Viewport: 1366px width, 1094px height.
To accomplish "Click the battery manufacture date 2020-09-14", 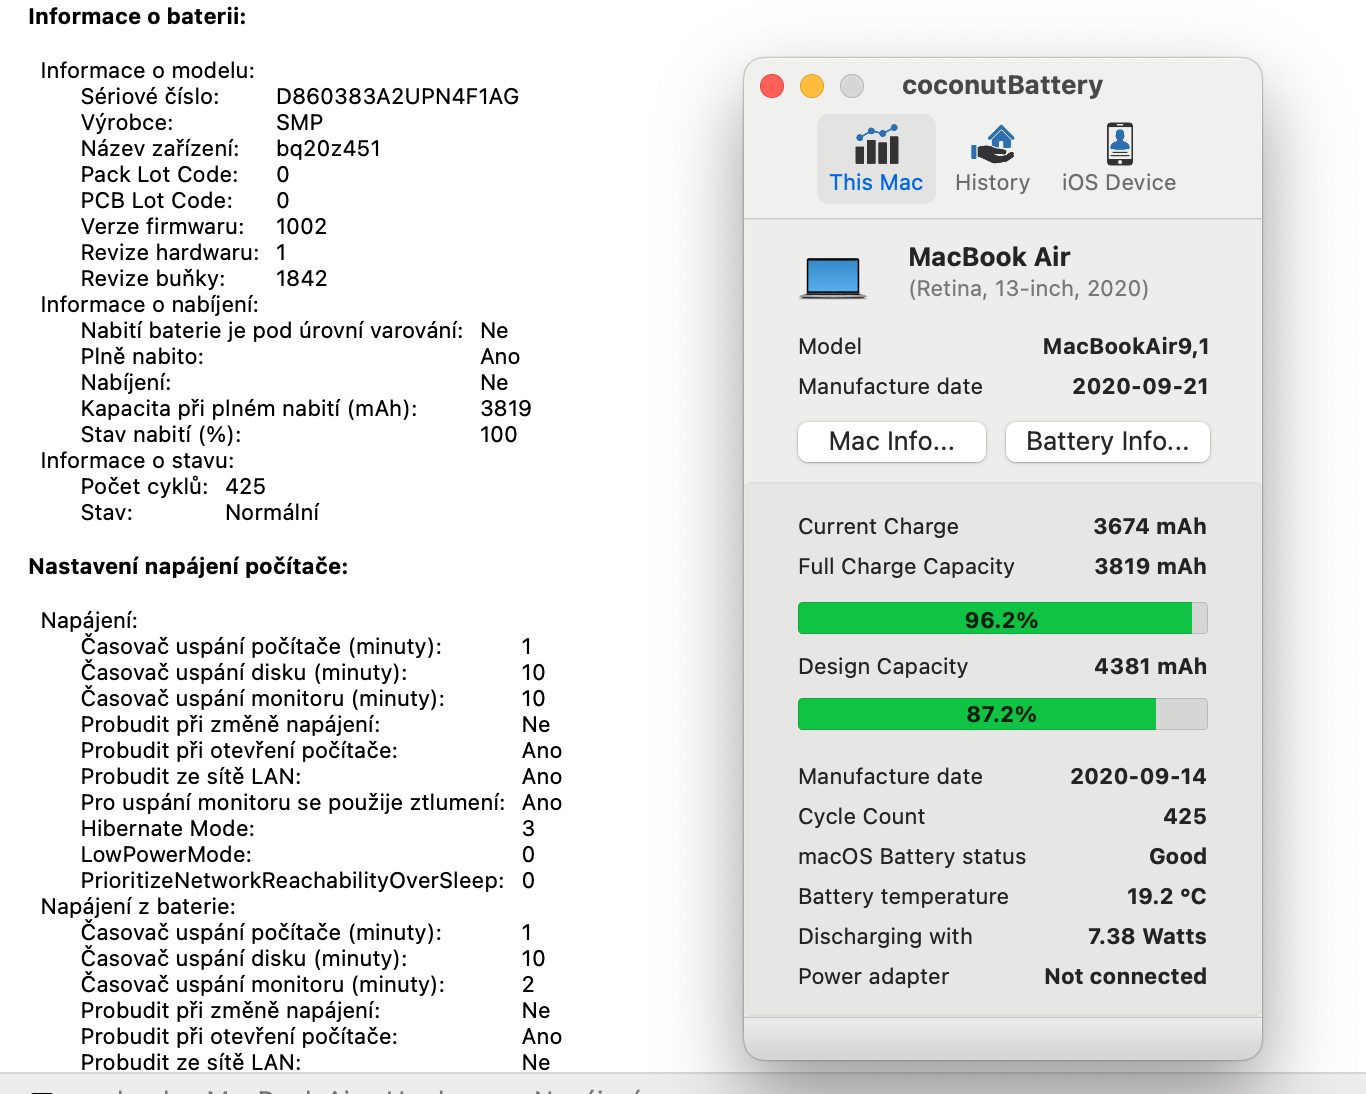I will (x=1138, y=777).
